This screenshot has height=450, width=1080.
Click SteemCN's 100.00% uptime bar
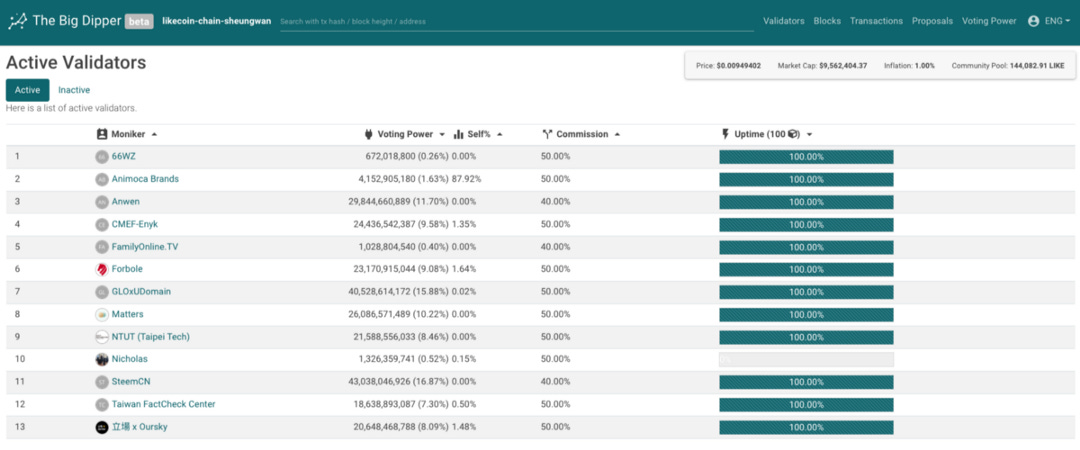pyautogui.click(x=807, y=382)
